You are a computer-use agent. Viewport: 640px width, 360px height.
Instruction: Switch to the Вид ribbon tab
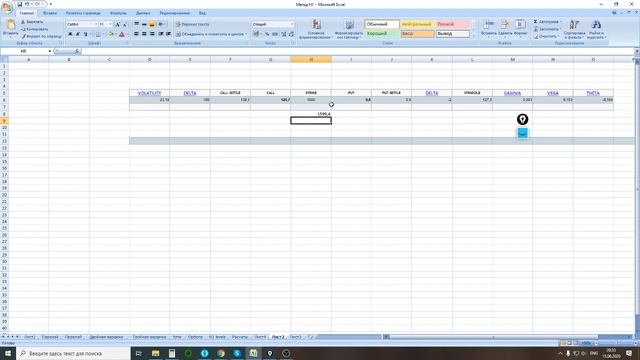[202, 13]
